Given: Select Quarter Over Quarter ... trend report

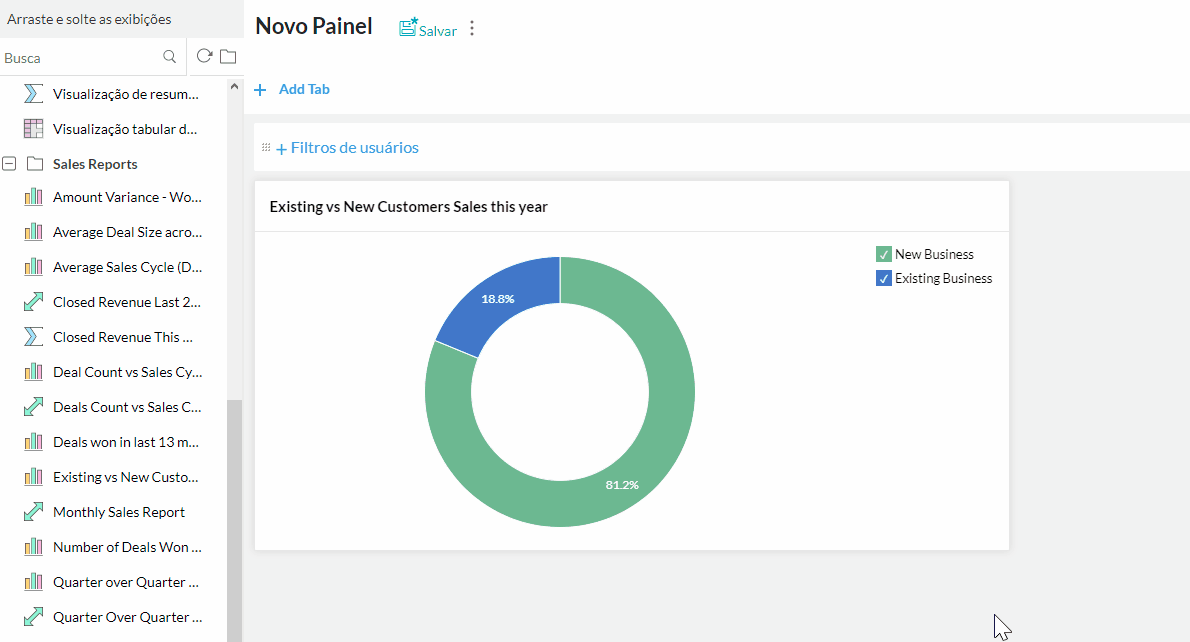Looking at the screenshot, I should tap(128, 617).
